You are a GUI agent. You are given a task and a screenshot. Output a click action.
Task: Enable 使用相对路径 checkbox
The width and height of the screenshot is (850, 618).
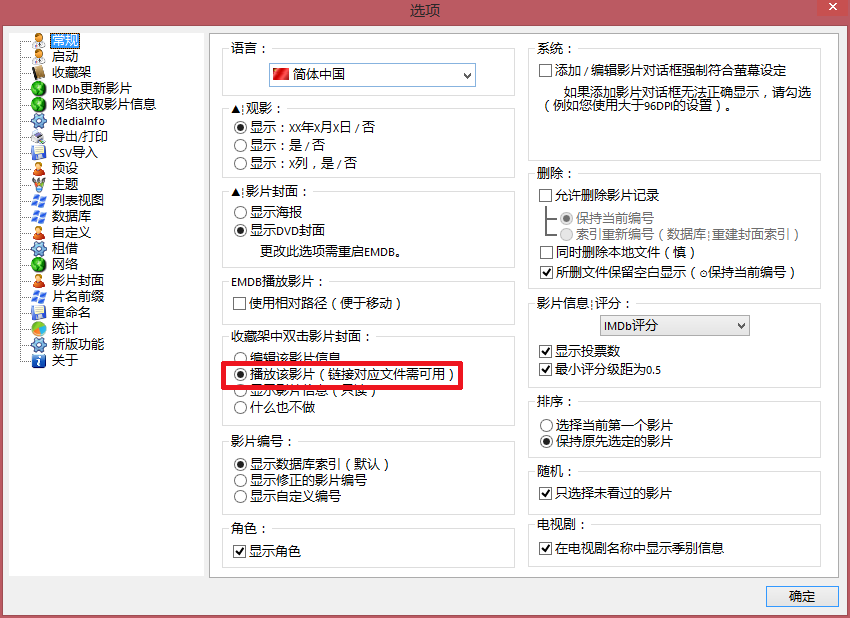(x=240, y=303)
